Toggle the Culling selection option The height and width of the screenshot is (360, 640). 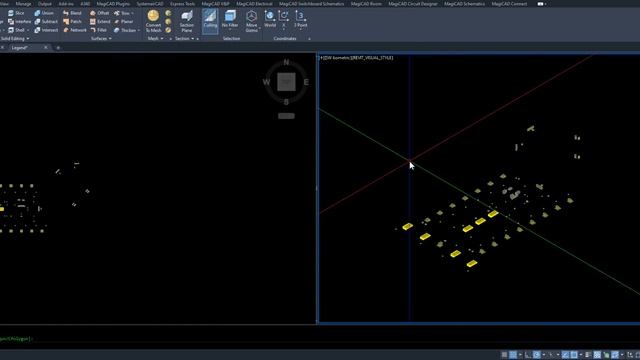[210, 20]
